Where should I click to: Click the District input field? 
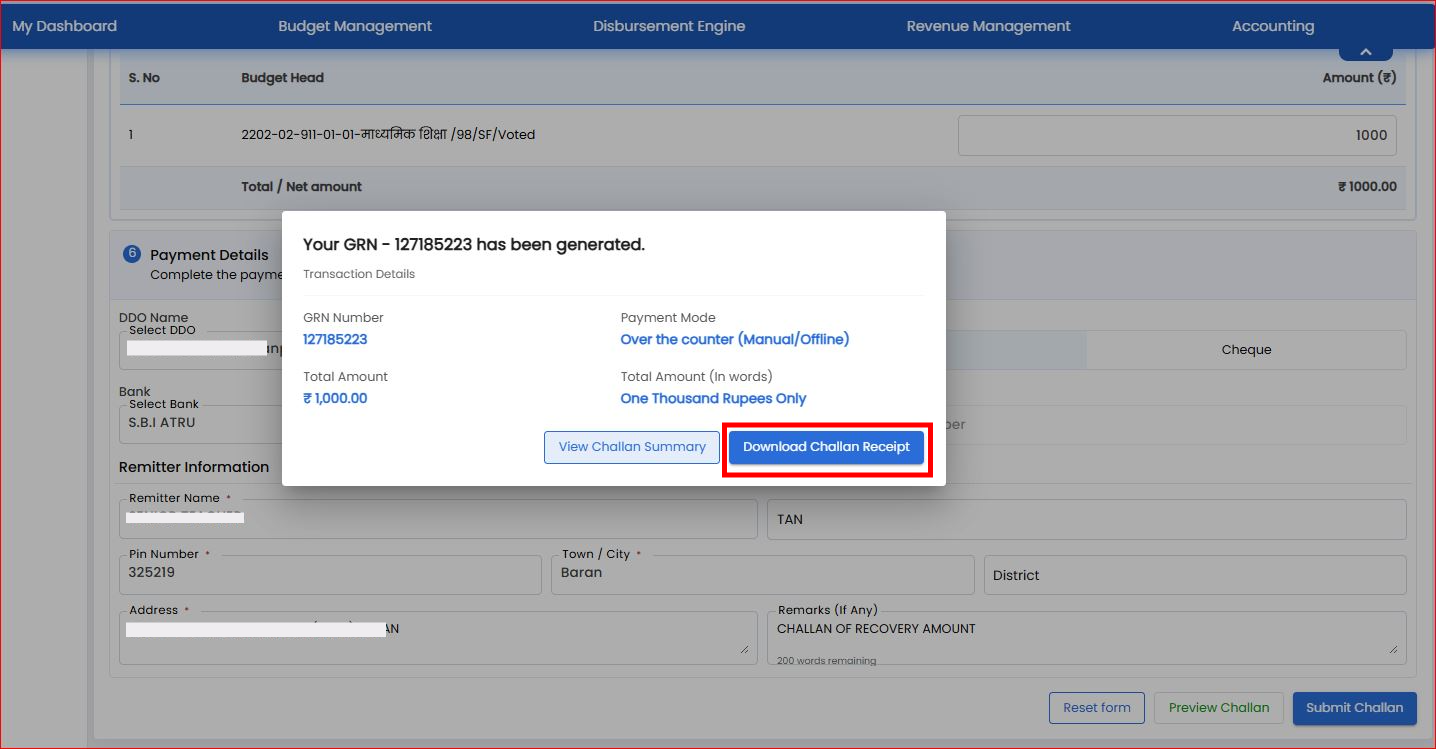coord(1195,575)
